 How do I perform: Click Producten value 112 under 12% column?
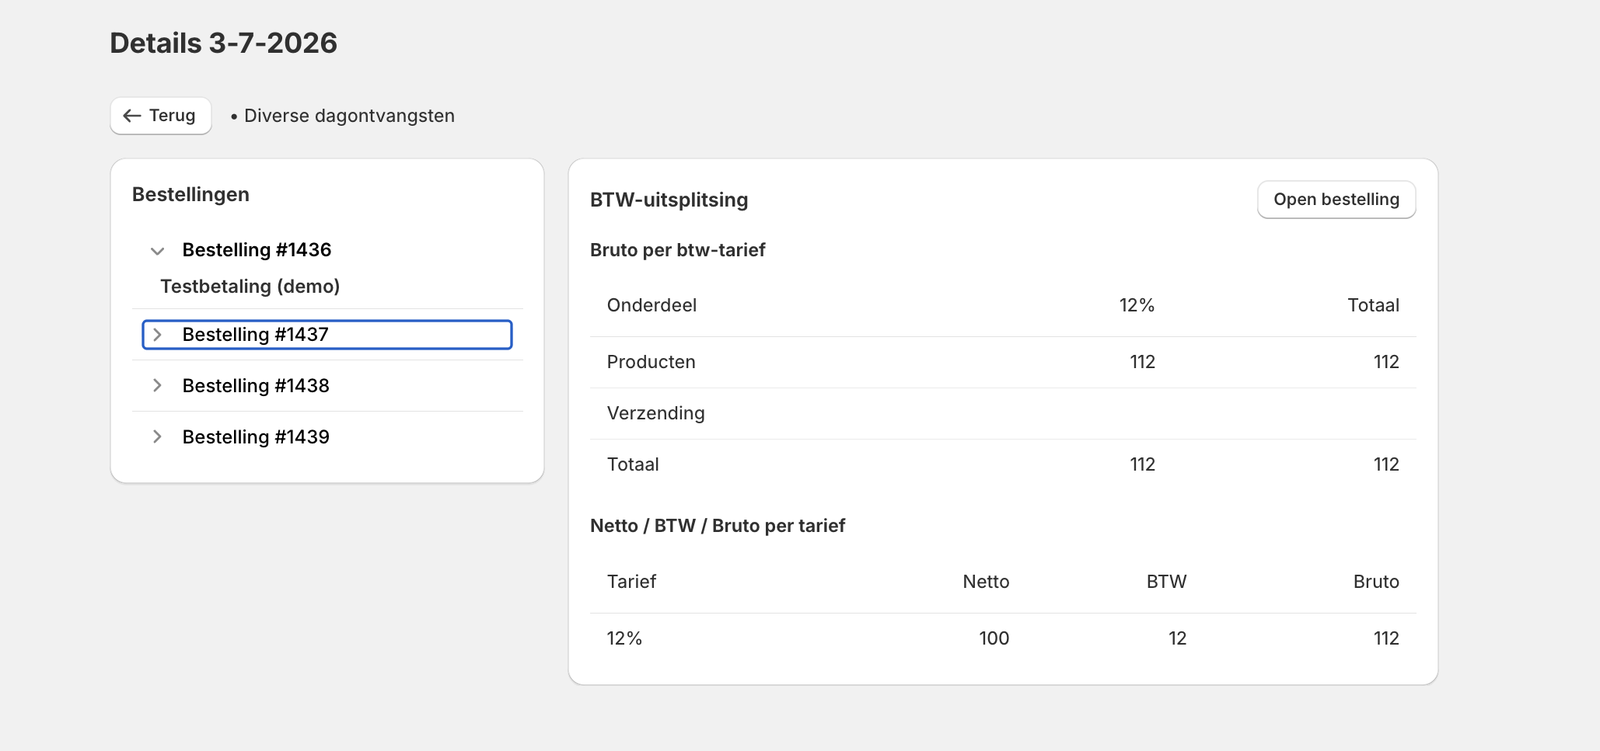click(x=1142, y=362)
